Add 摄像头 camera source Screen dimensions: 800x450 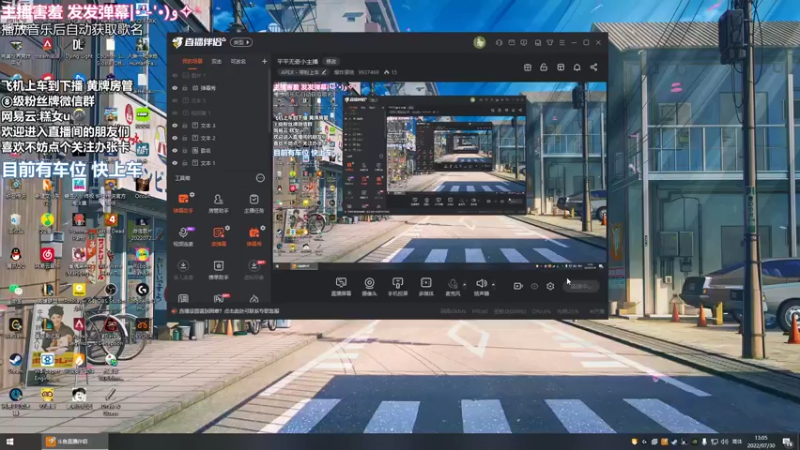pos(369,286)
